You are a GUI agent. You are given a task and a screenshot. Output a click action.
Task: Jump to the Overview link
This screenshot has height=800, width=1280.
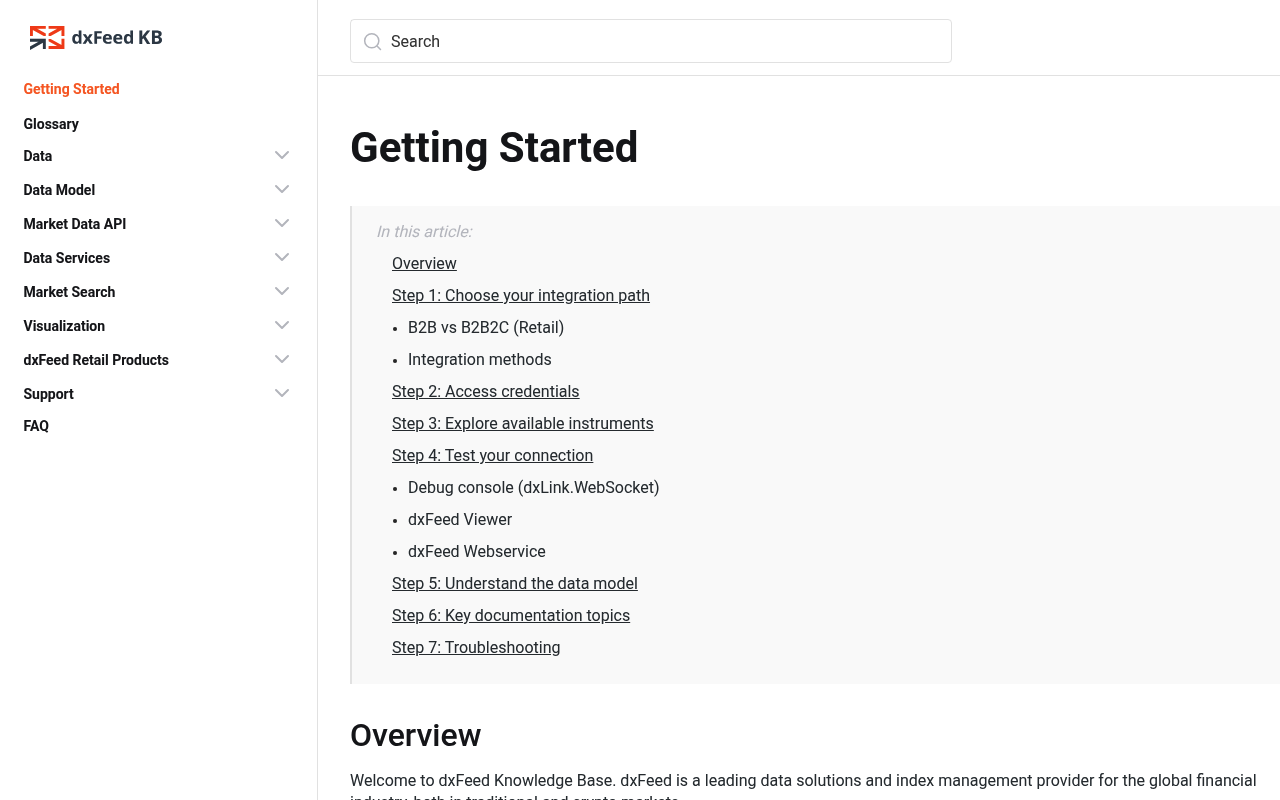424,263
